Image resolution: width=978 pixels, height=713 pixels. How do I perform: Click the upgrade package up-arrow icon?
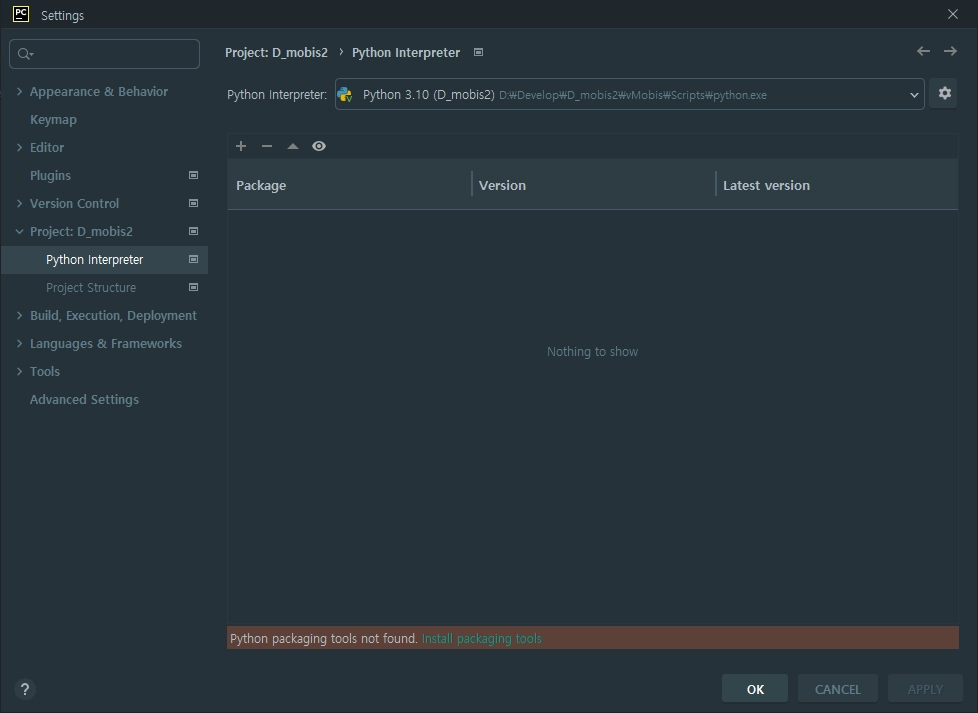point(293,146)
